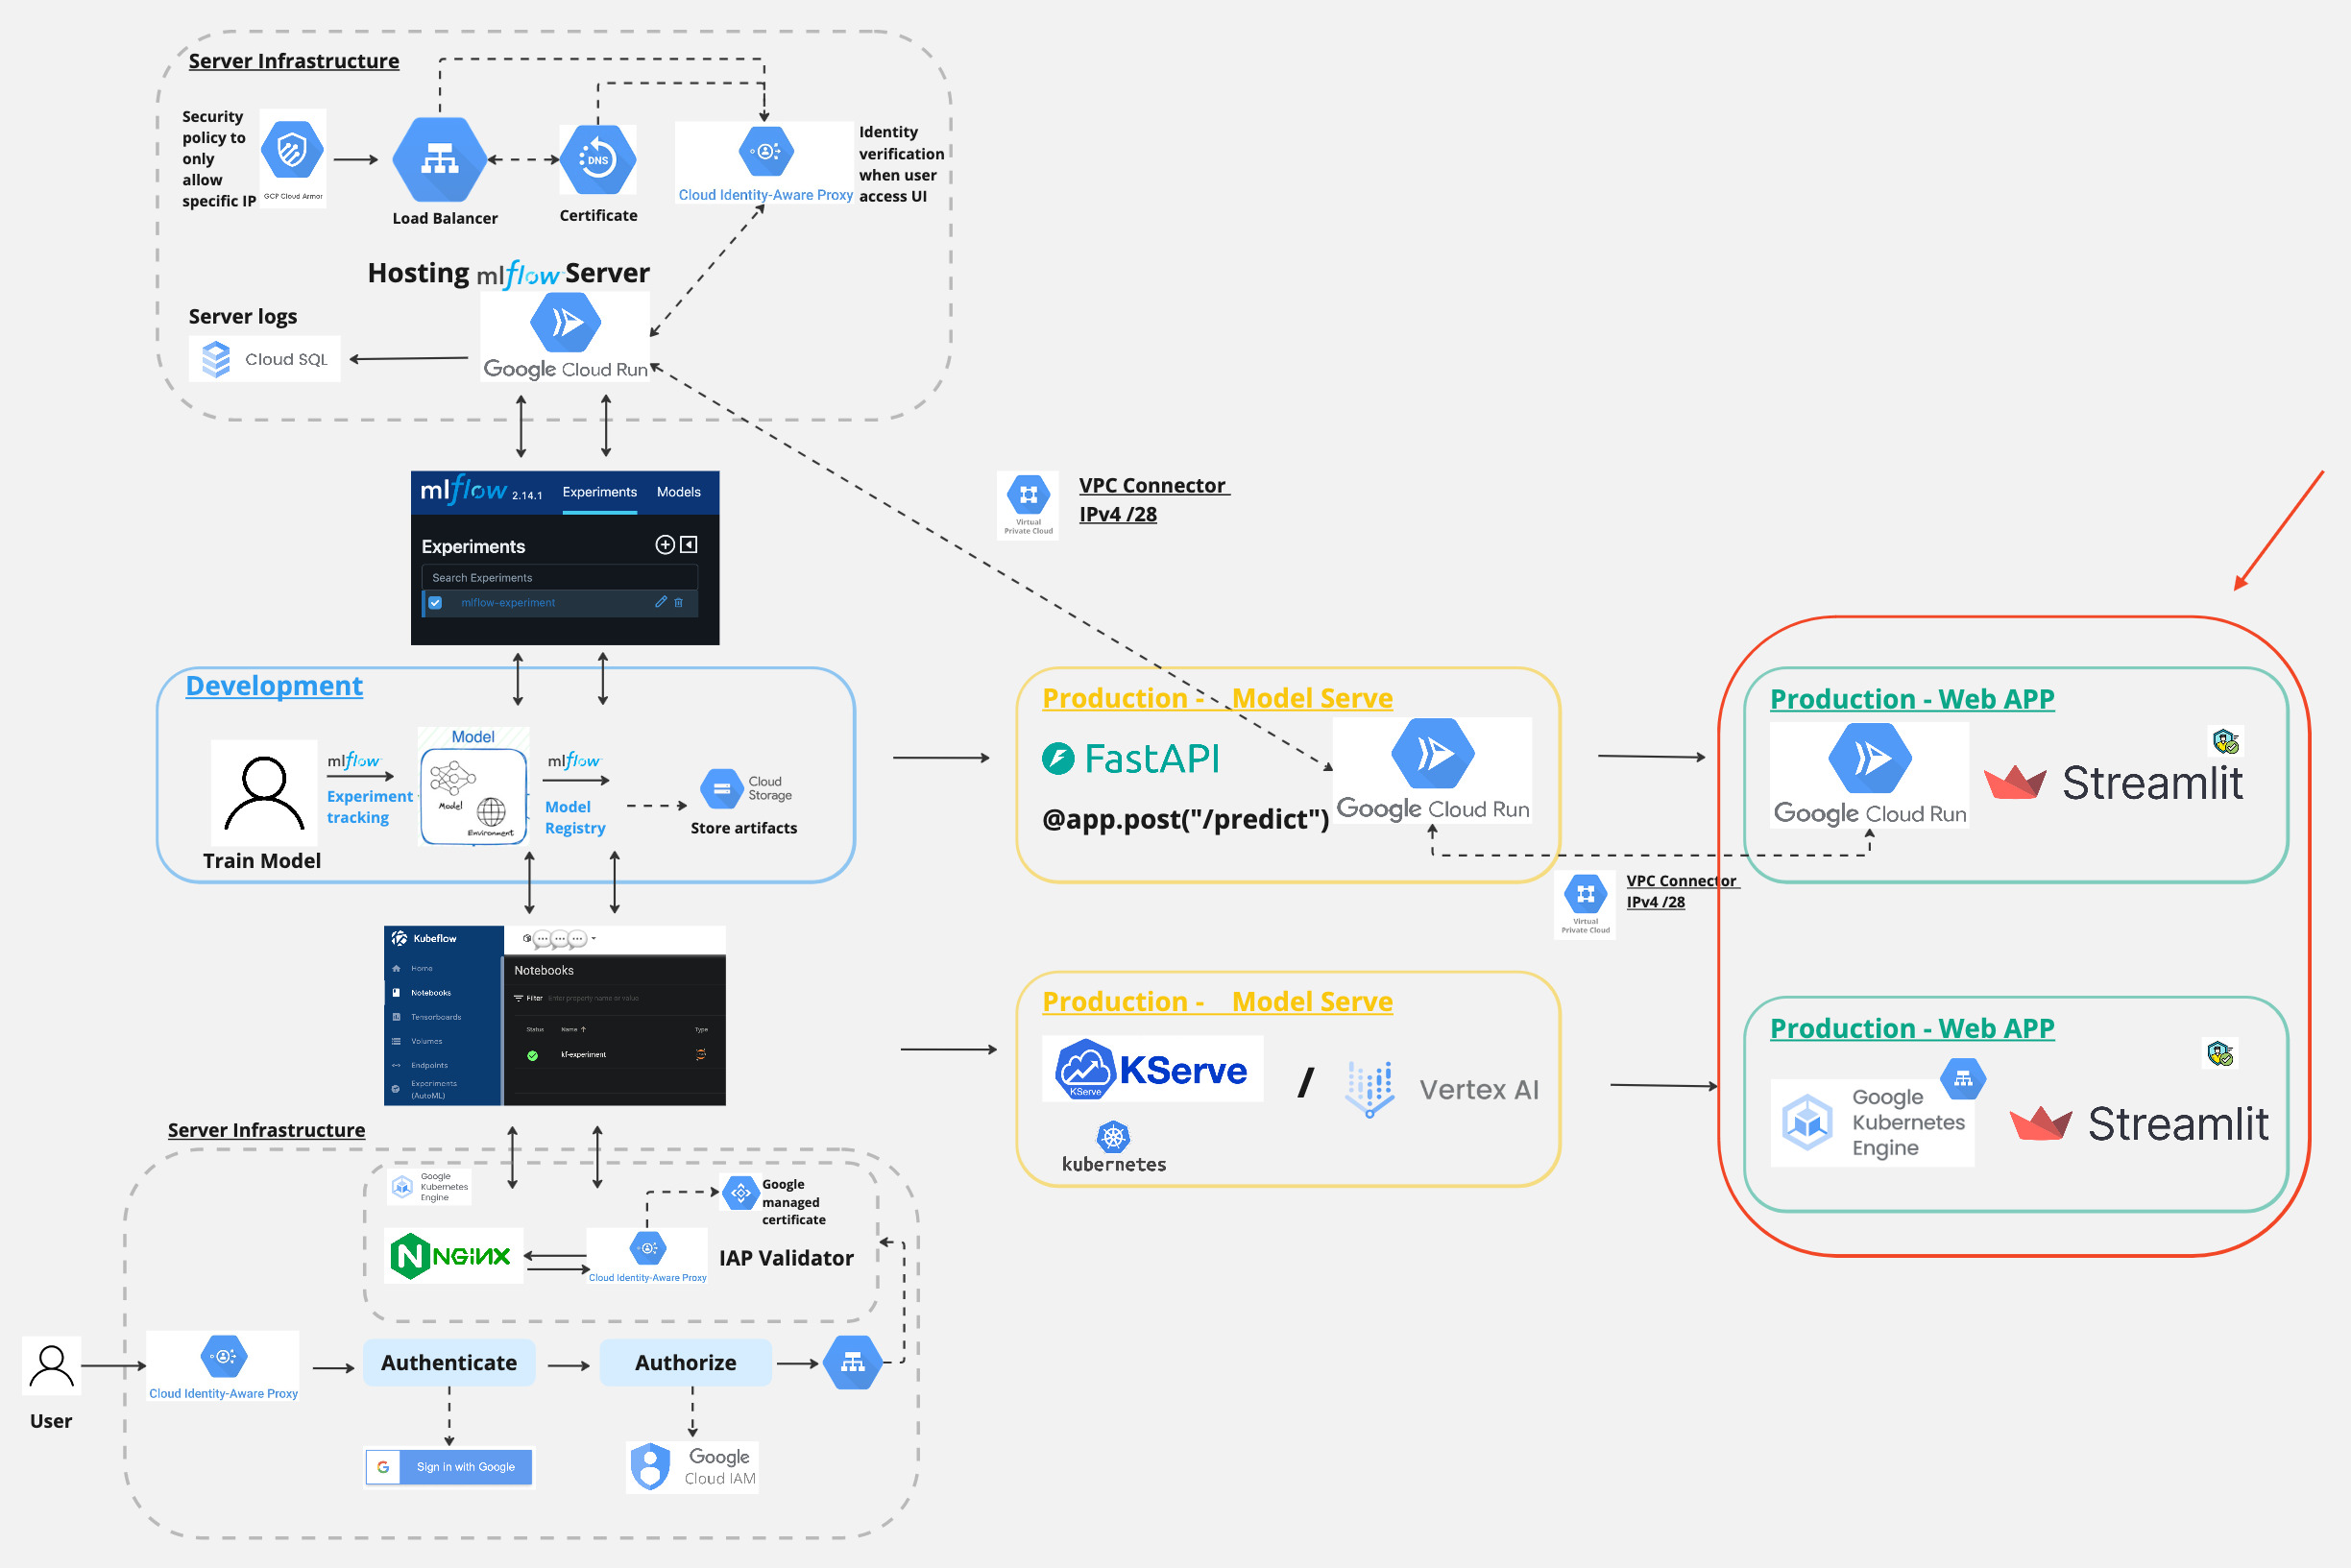Click small Google Kubernetes Engine icon above NGINX
Image resolution: width=2351 pixels, height=1568 pixels.
click(403, 1187)
